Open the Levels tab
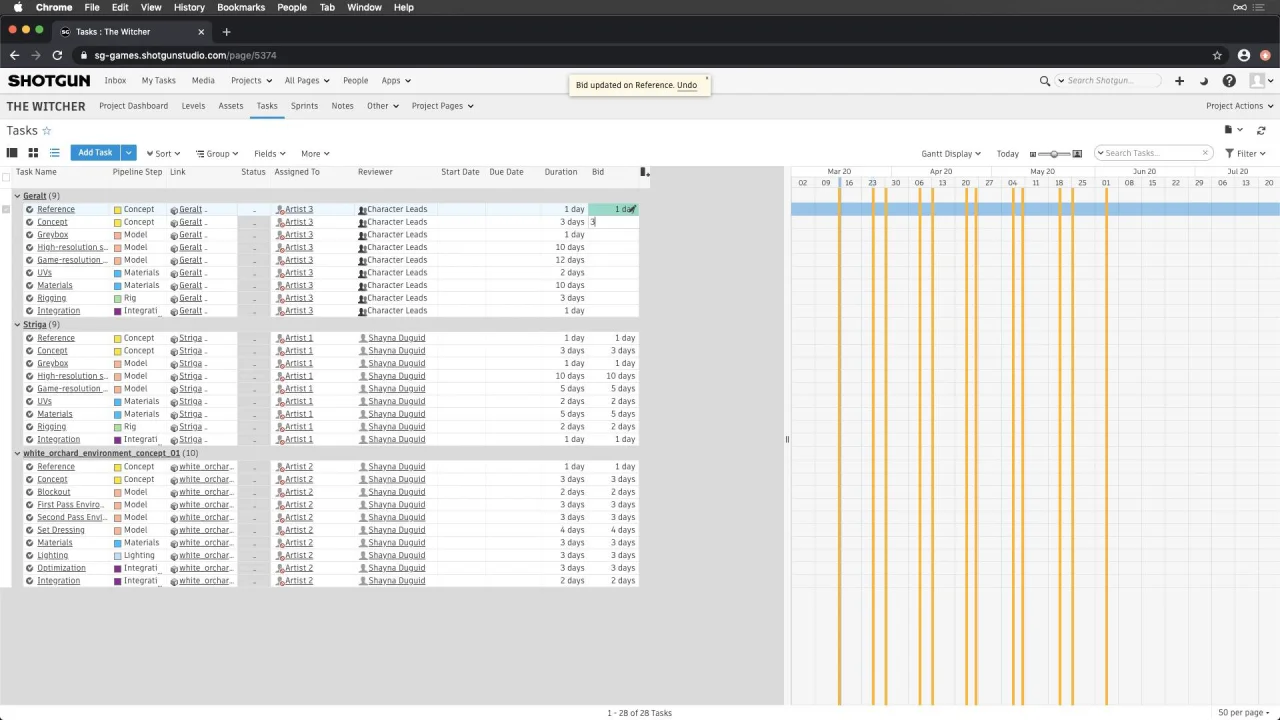Screen dimensions: 1280x720 (x=193, y=106)
